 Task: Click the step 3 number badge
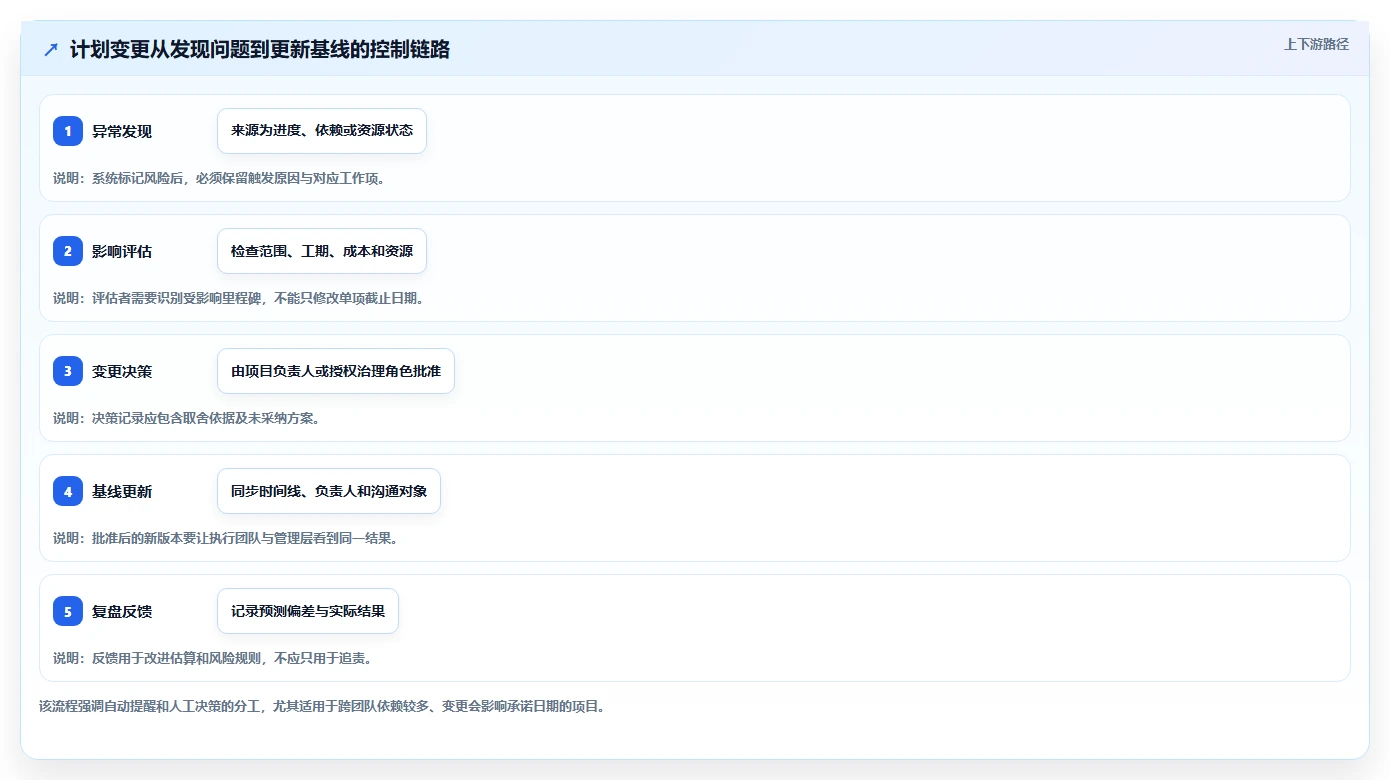coord(68,371)
